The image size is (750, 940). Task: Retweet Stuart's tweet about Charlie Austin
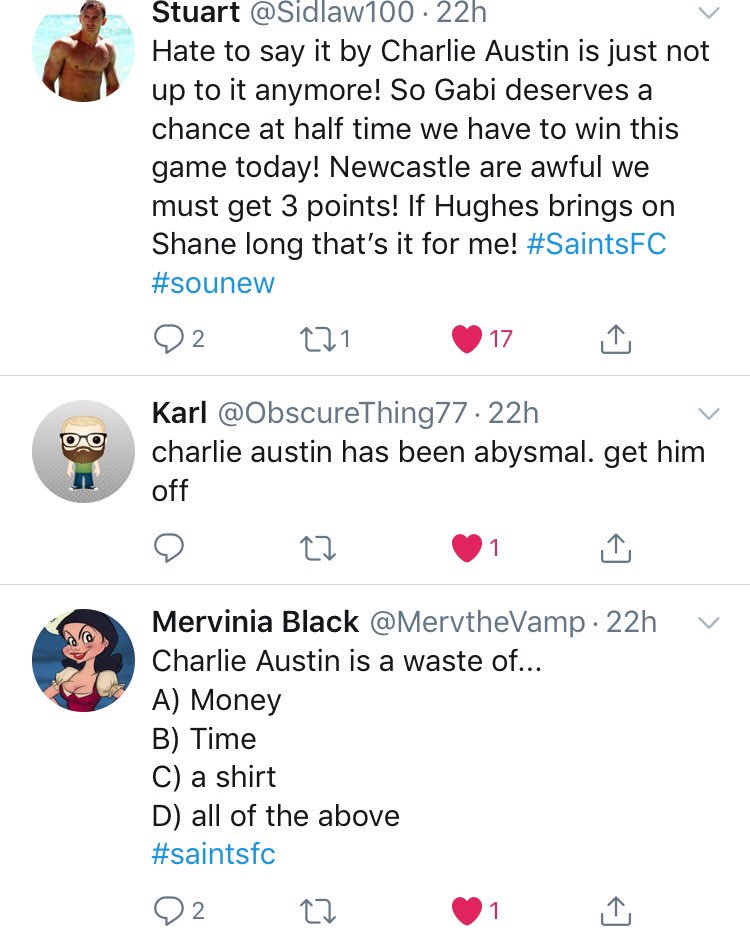[317, 340]
